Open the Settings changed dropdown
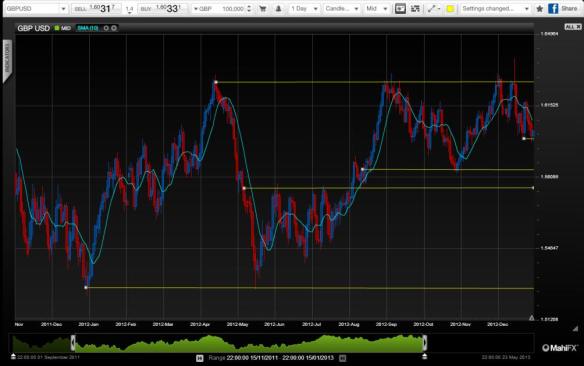Screen dimensions: 584x366 coord(495,9)
